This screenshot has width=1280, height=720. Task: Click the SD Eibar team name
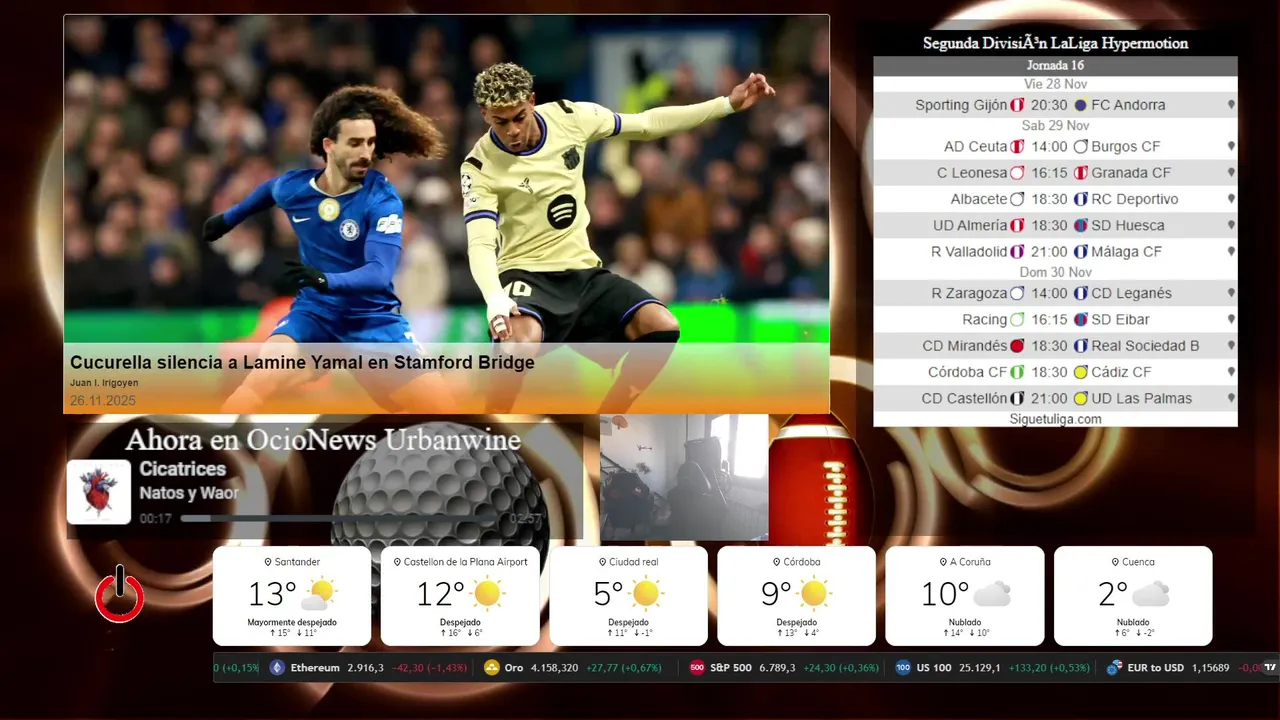[x=1120, y=320]
